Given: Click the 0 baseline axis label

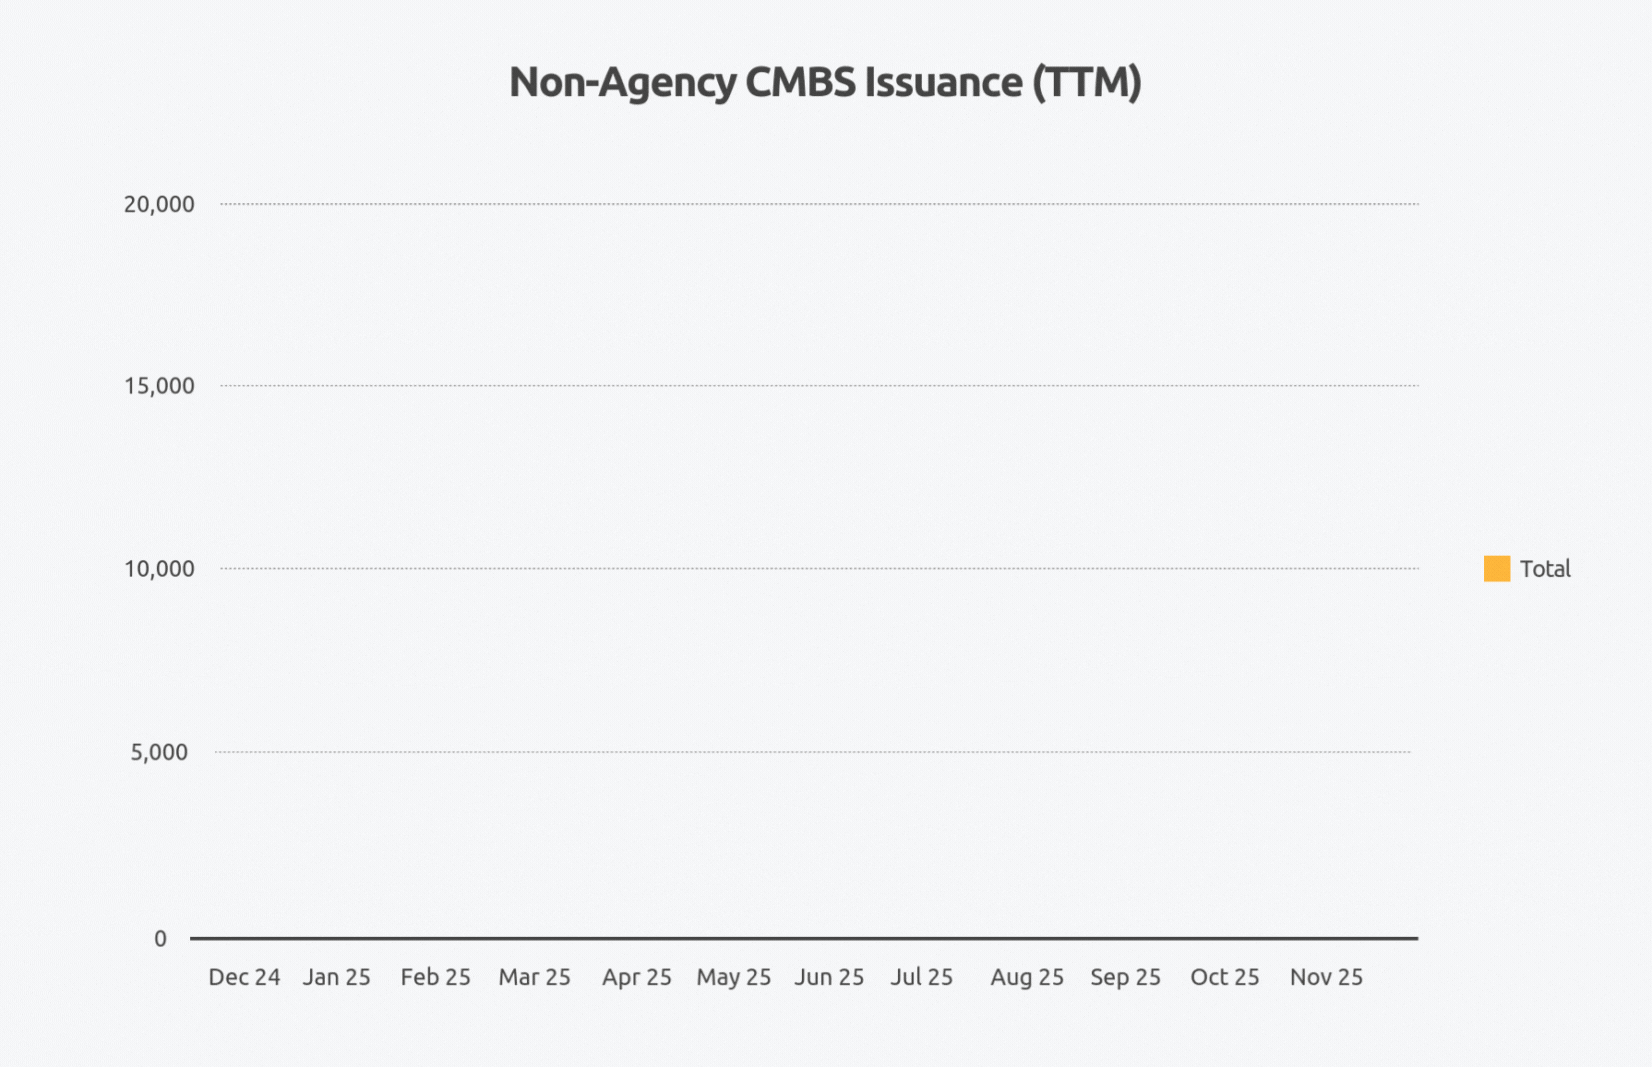Looking at the screenshot, I should click(160, 939).
